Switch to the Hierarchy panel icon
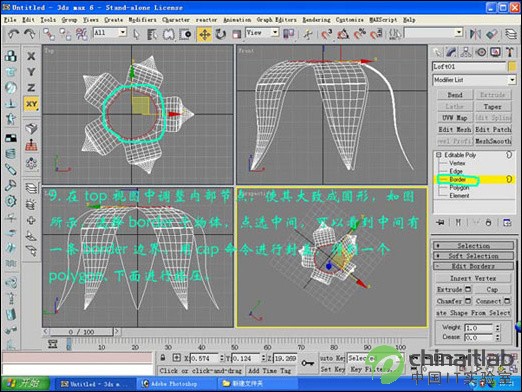522x392 pixels. pos(466,52)
